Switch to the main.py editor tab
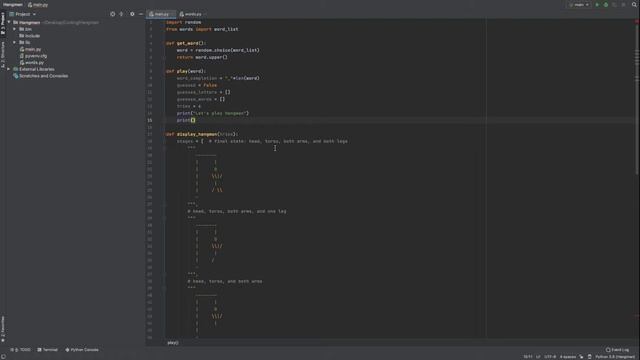Viewport: 640px width, 360px height. 161,14
